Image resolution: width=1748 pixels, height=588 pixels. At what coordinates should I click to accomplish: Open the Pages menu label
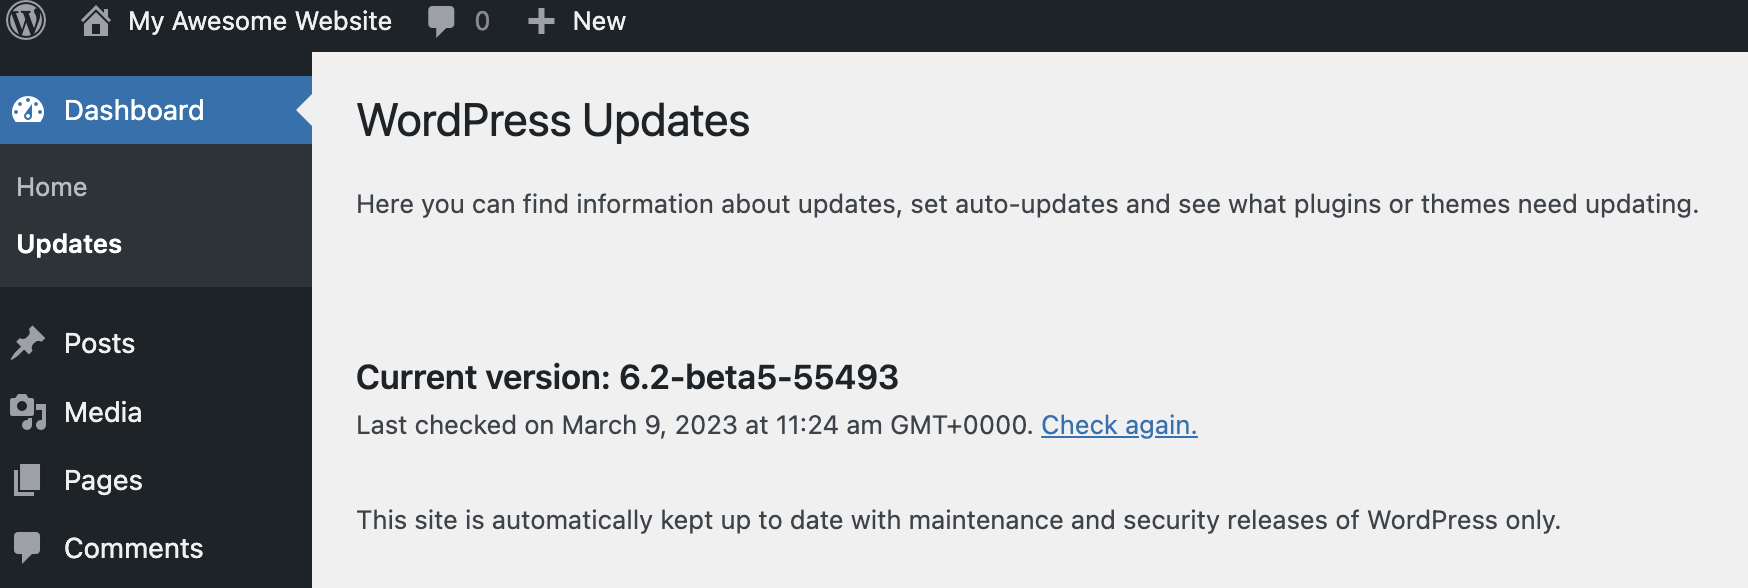(x=103, y=480)
